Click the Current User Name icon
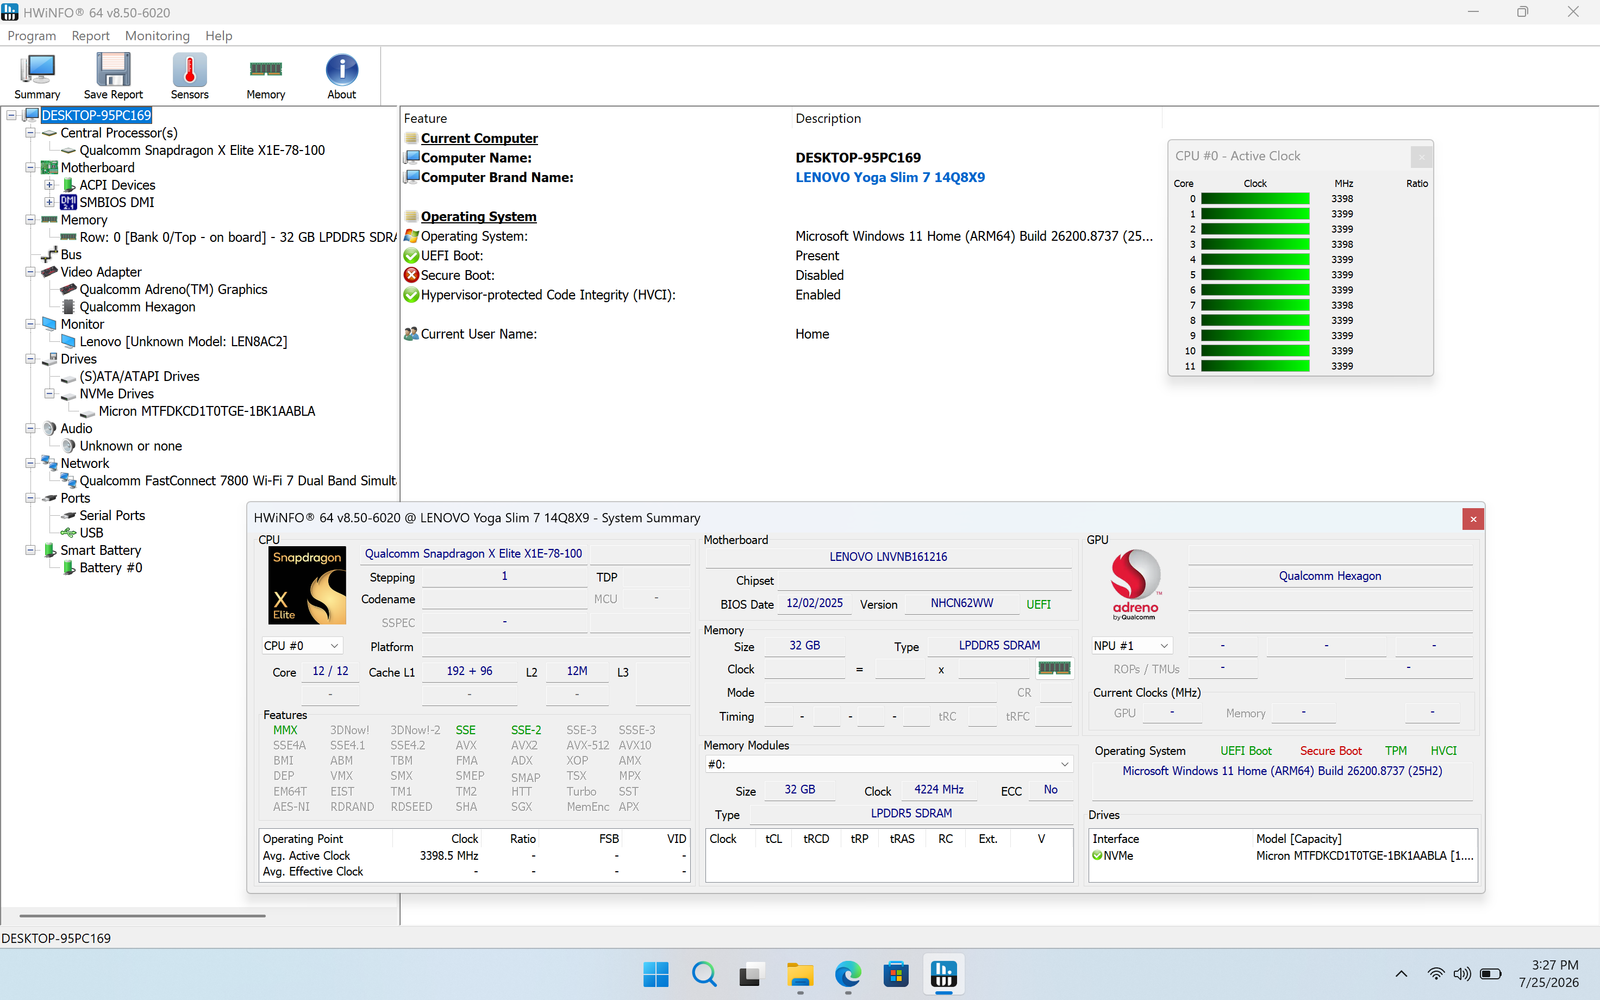 click(x=411, y=334)
